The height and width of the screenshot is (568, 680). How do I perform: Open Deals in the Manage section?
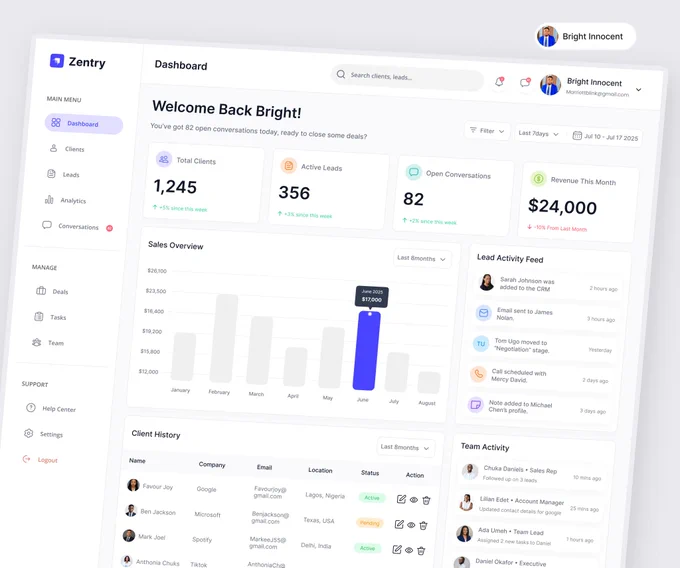pos(52,291)
